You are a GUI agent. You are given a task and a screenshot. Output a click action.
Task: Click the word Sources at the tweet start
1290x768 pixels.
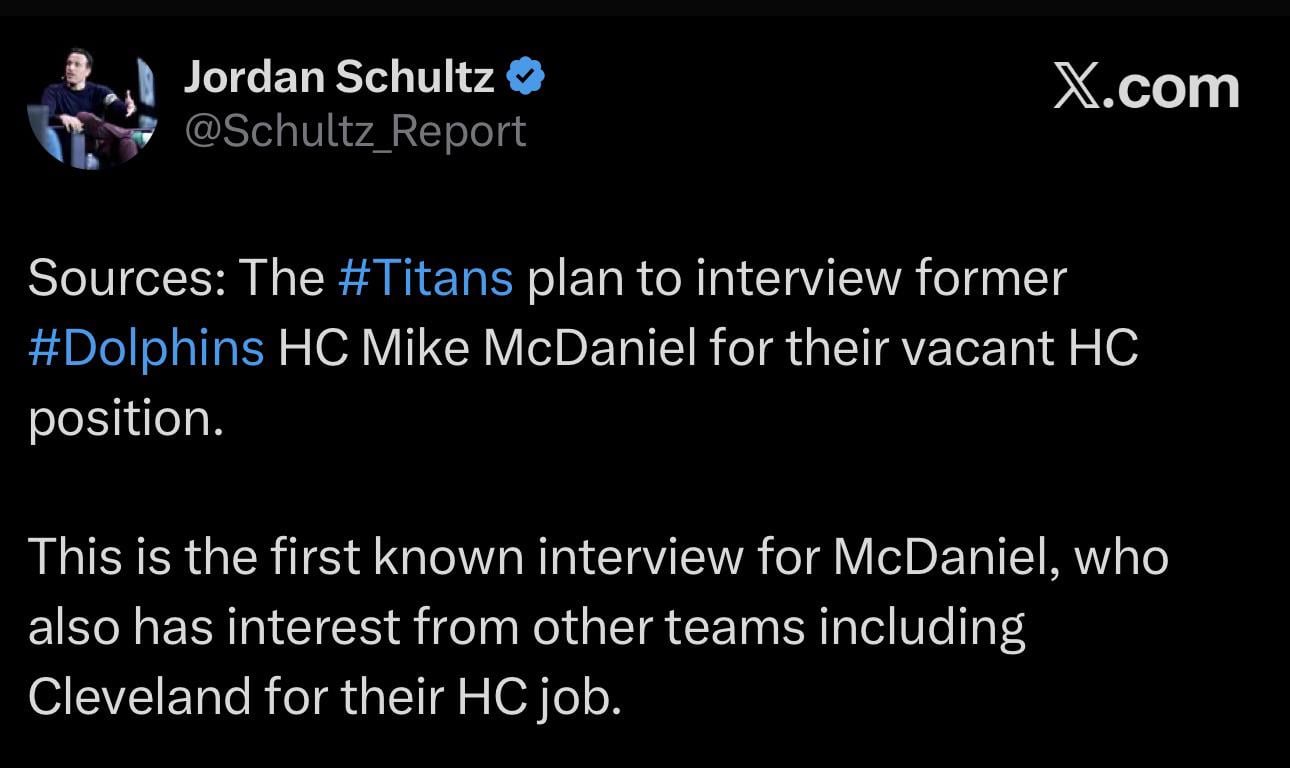[110, 278]
